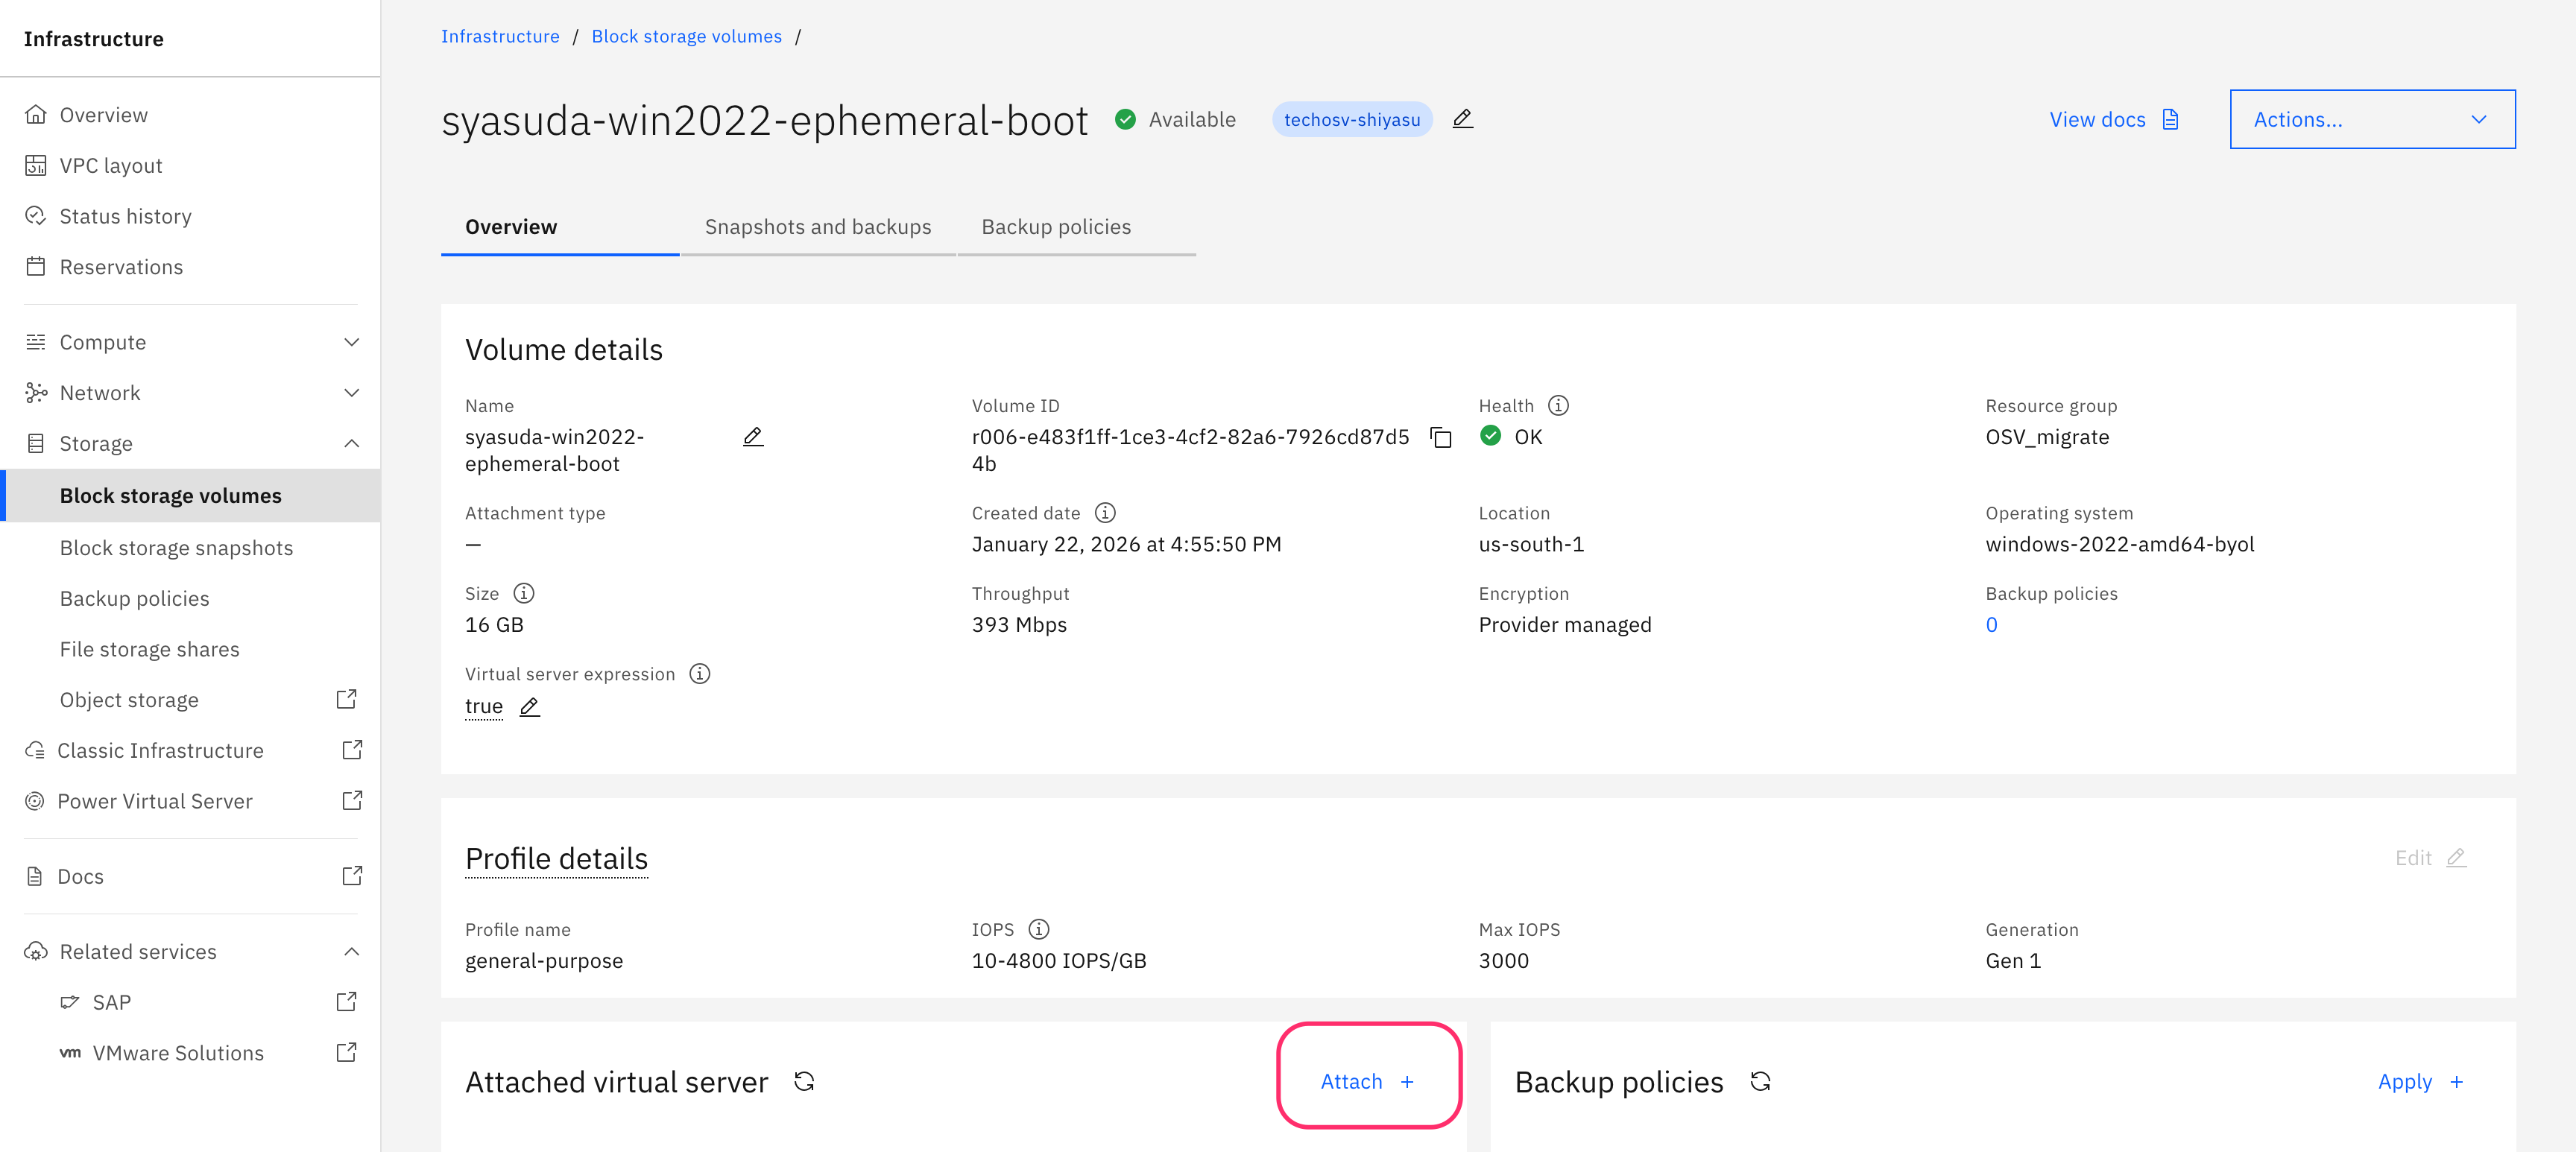Open the IOPS info tooltip
Viewport: 2576px width, 1152px height.
pos(1039,929)
